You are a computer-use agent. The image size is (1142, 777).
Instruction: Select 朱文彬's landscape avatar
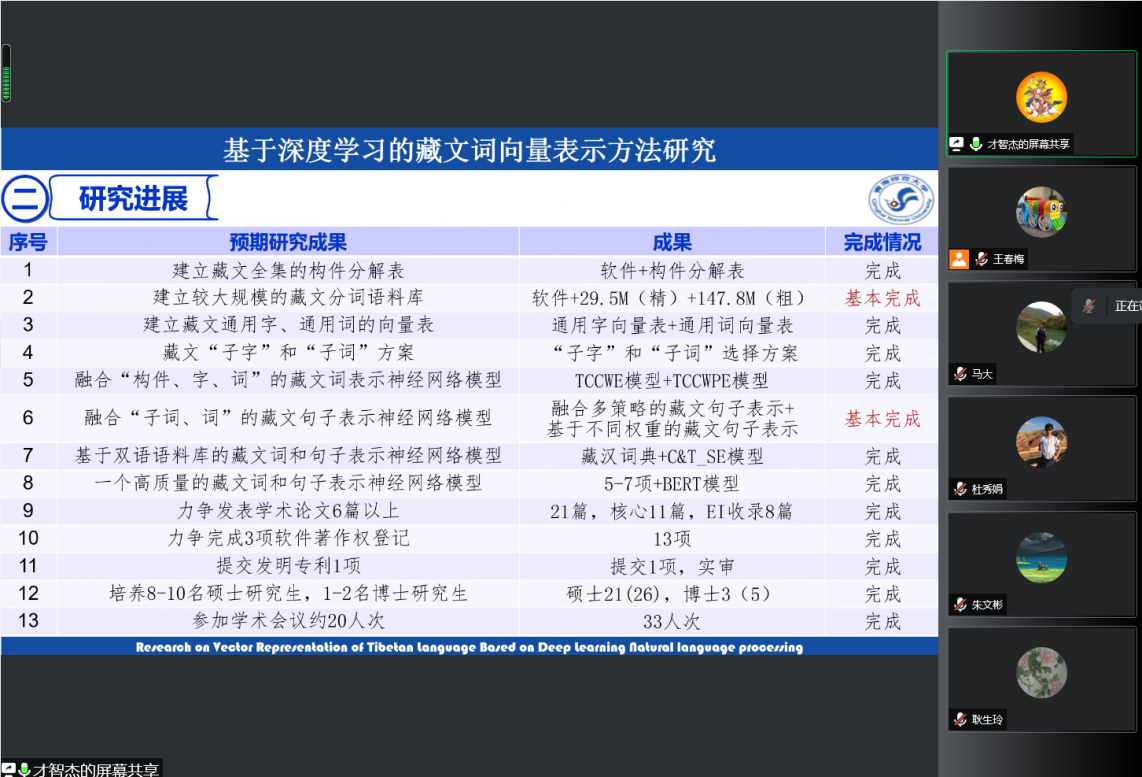(x=1041, y=557)
